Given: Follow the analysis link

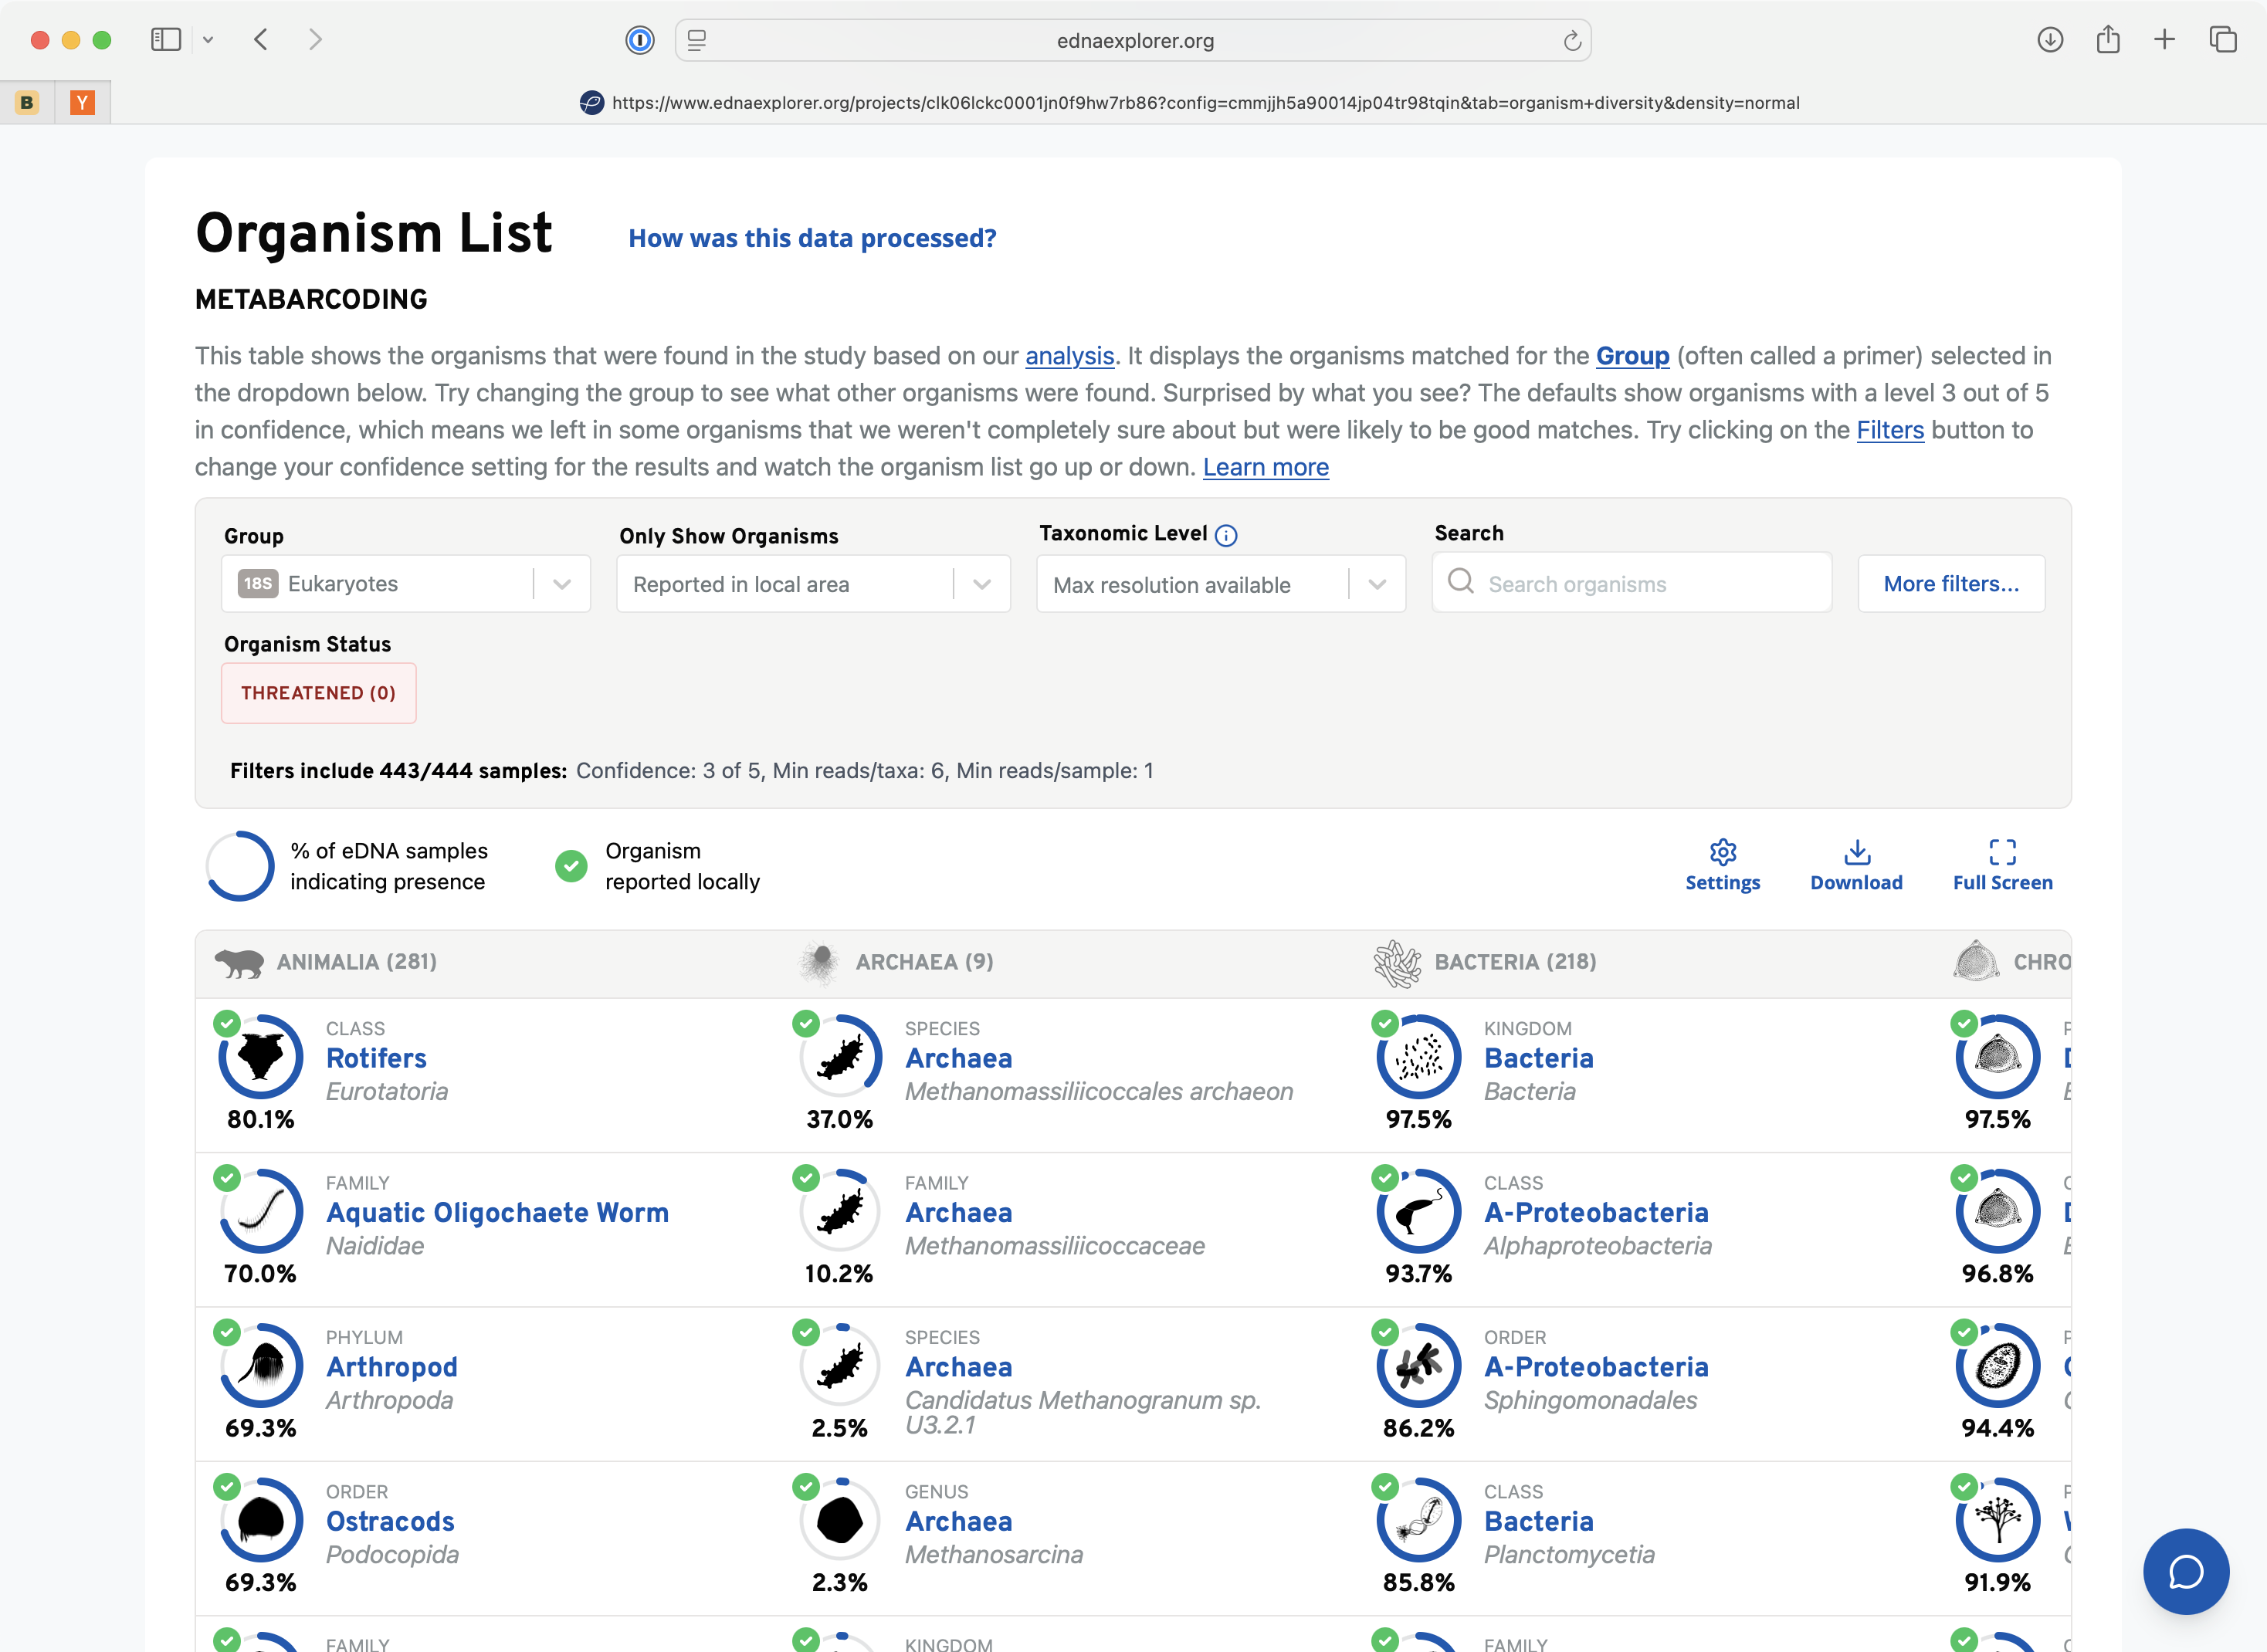Looking at the screenshot, I should [1069, 356].
